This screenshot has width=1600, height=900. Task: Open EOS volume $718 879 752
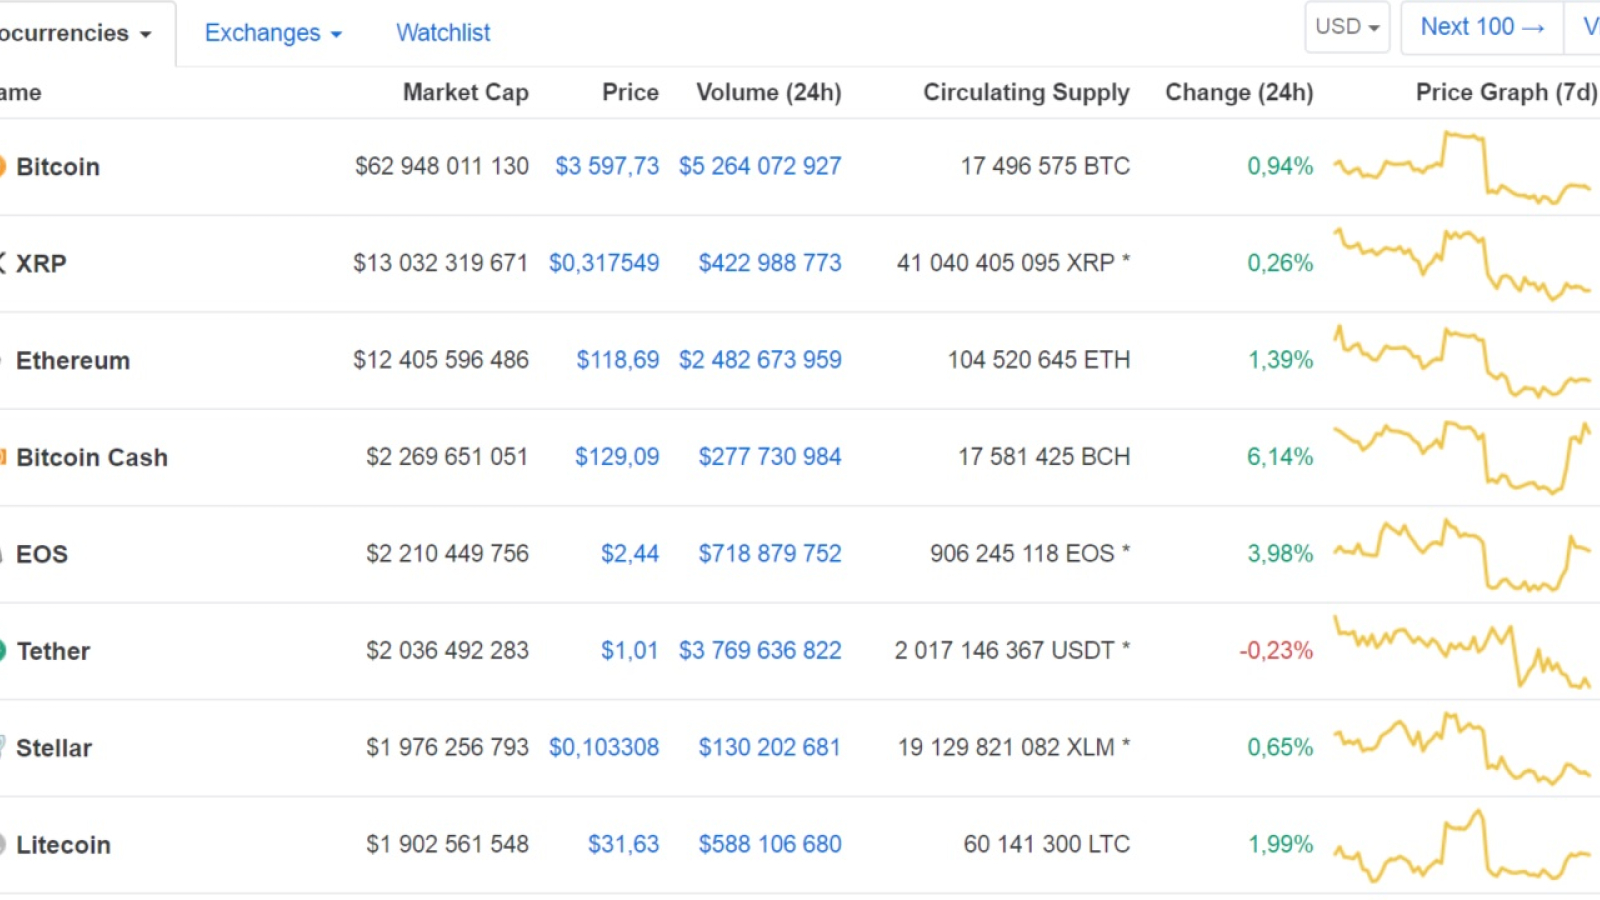point(770,554)
